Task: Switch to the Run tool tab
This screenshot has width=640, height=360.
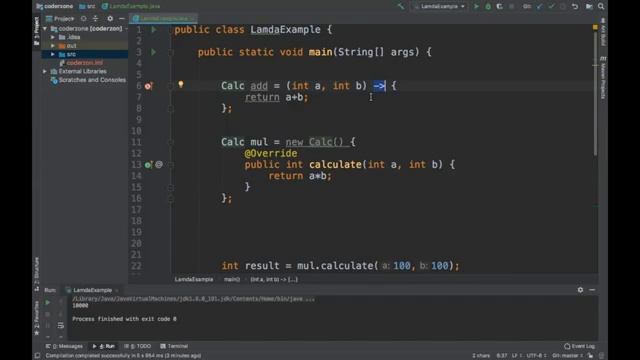Action: (x=104, y=346)
